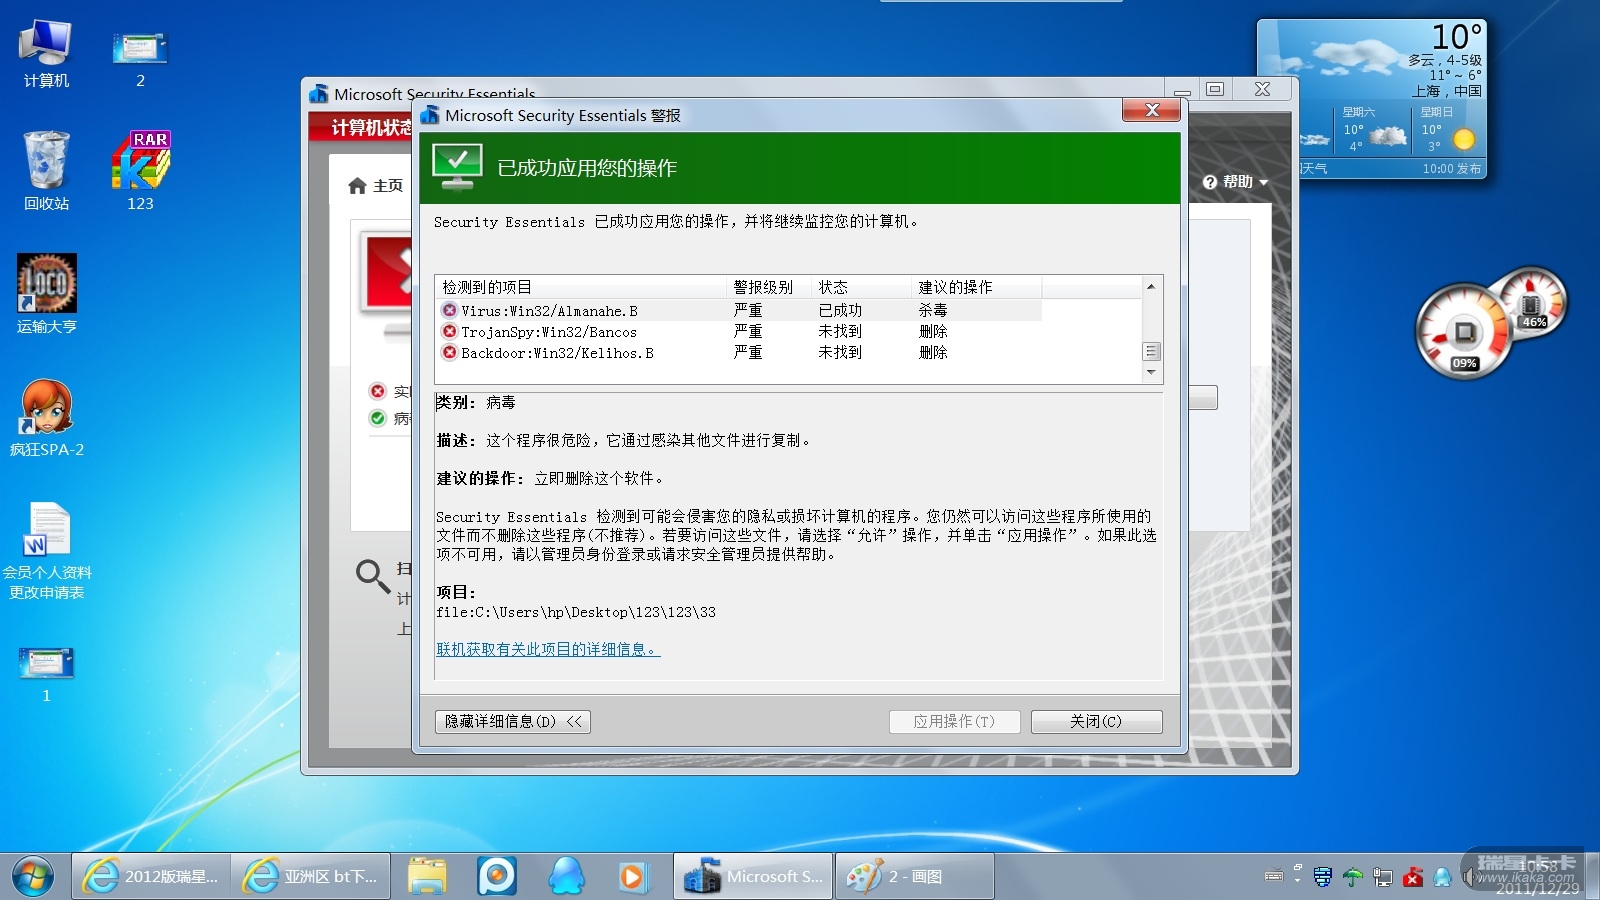Open the PPTV player taskbar icon

click(x=497, y=876)
